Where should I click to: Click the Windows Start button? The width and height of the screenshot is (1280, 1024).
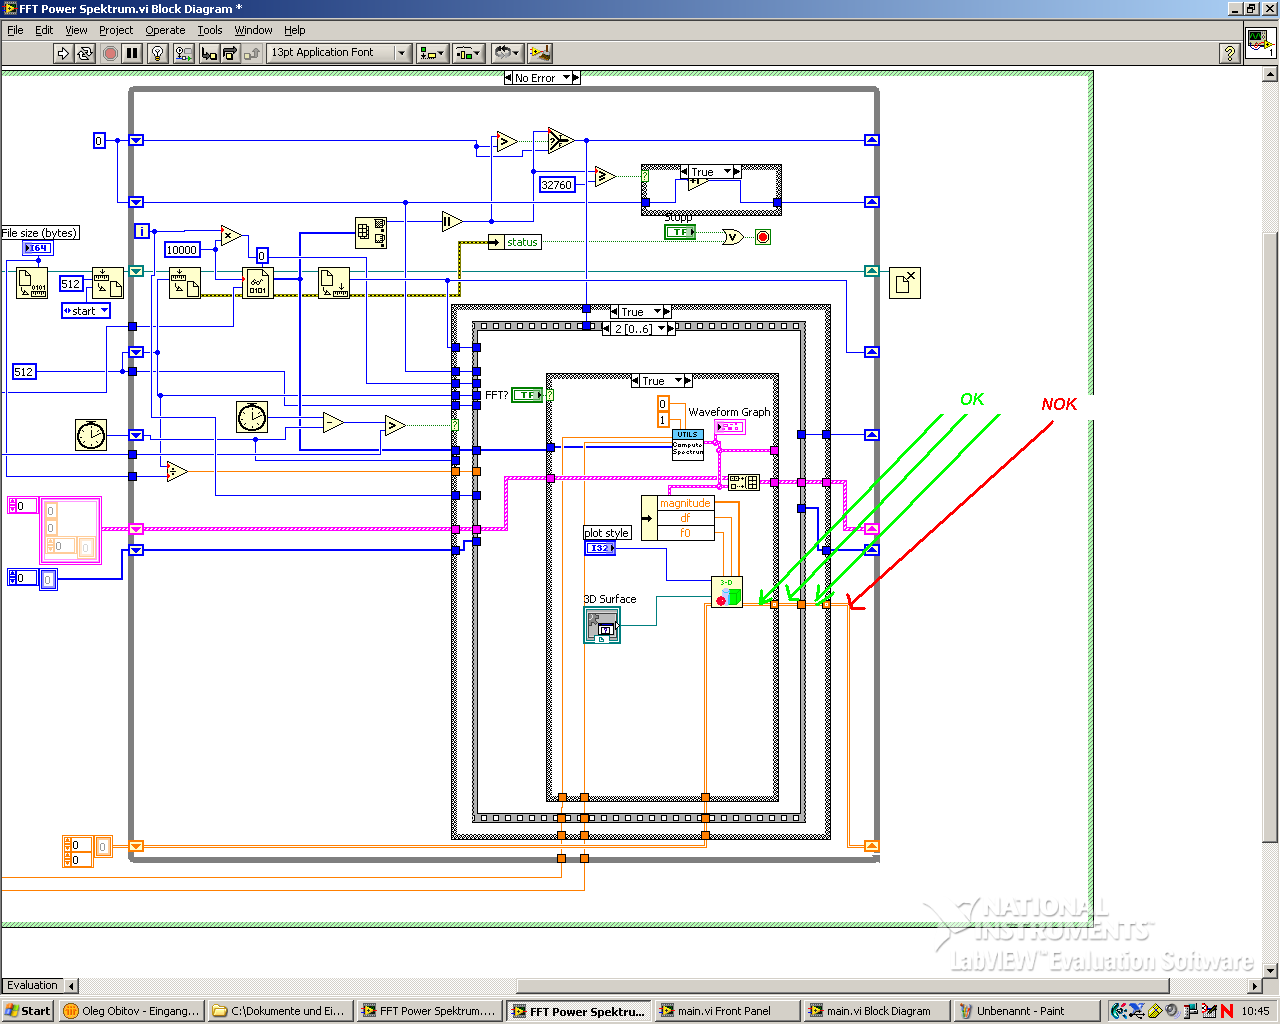pyautogui.click(x=28, y=1011)
